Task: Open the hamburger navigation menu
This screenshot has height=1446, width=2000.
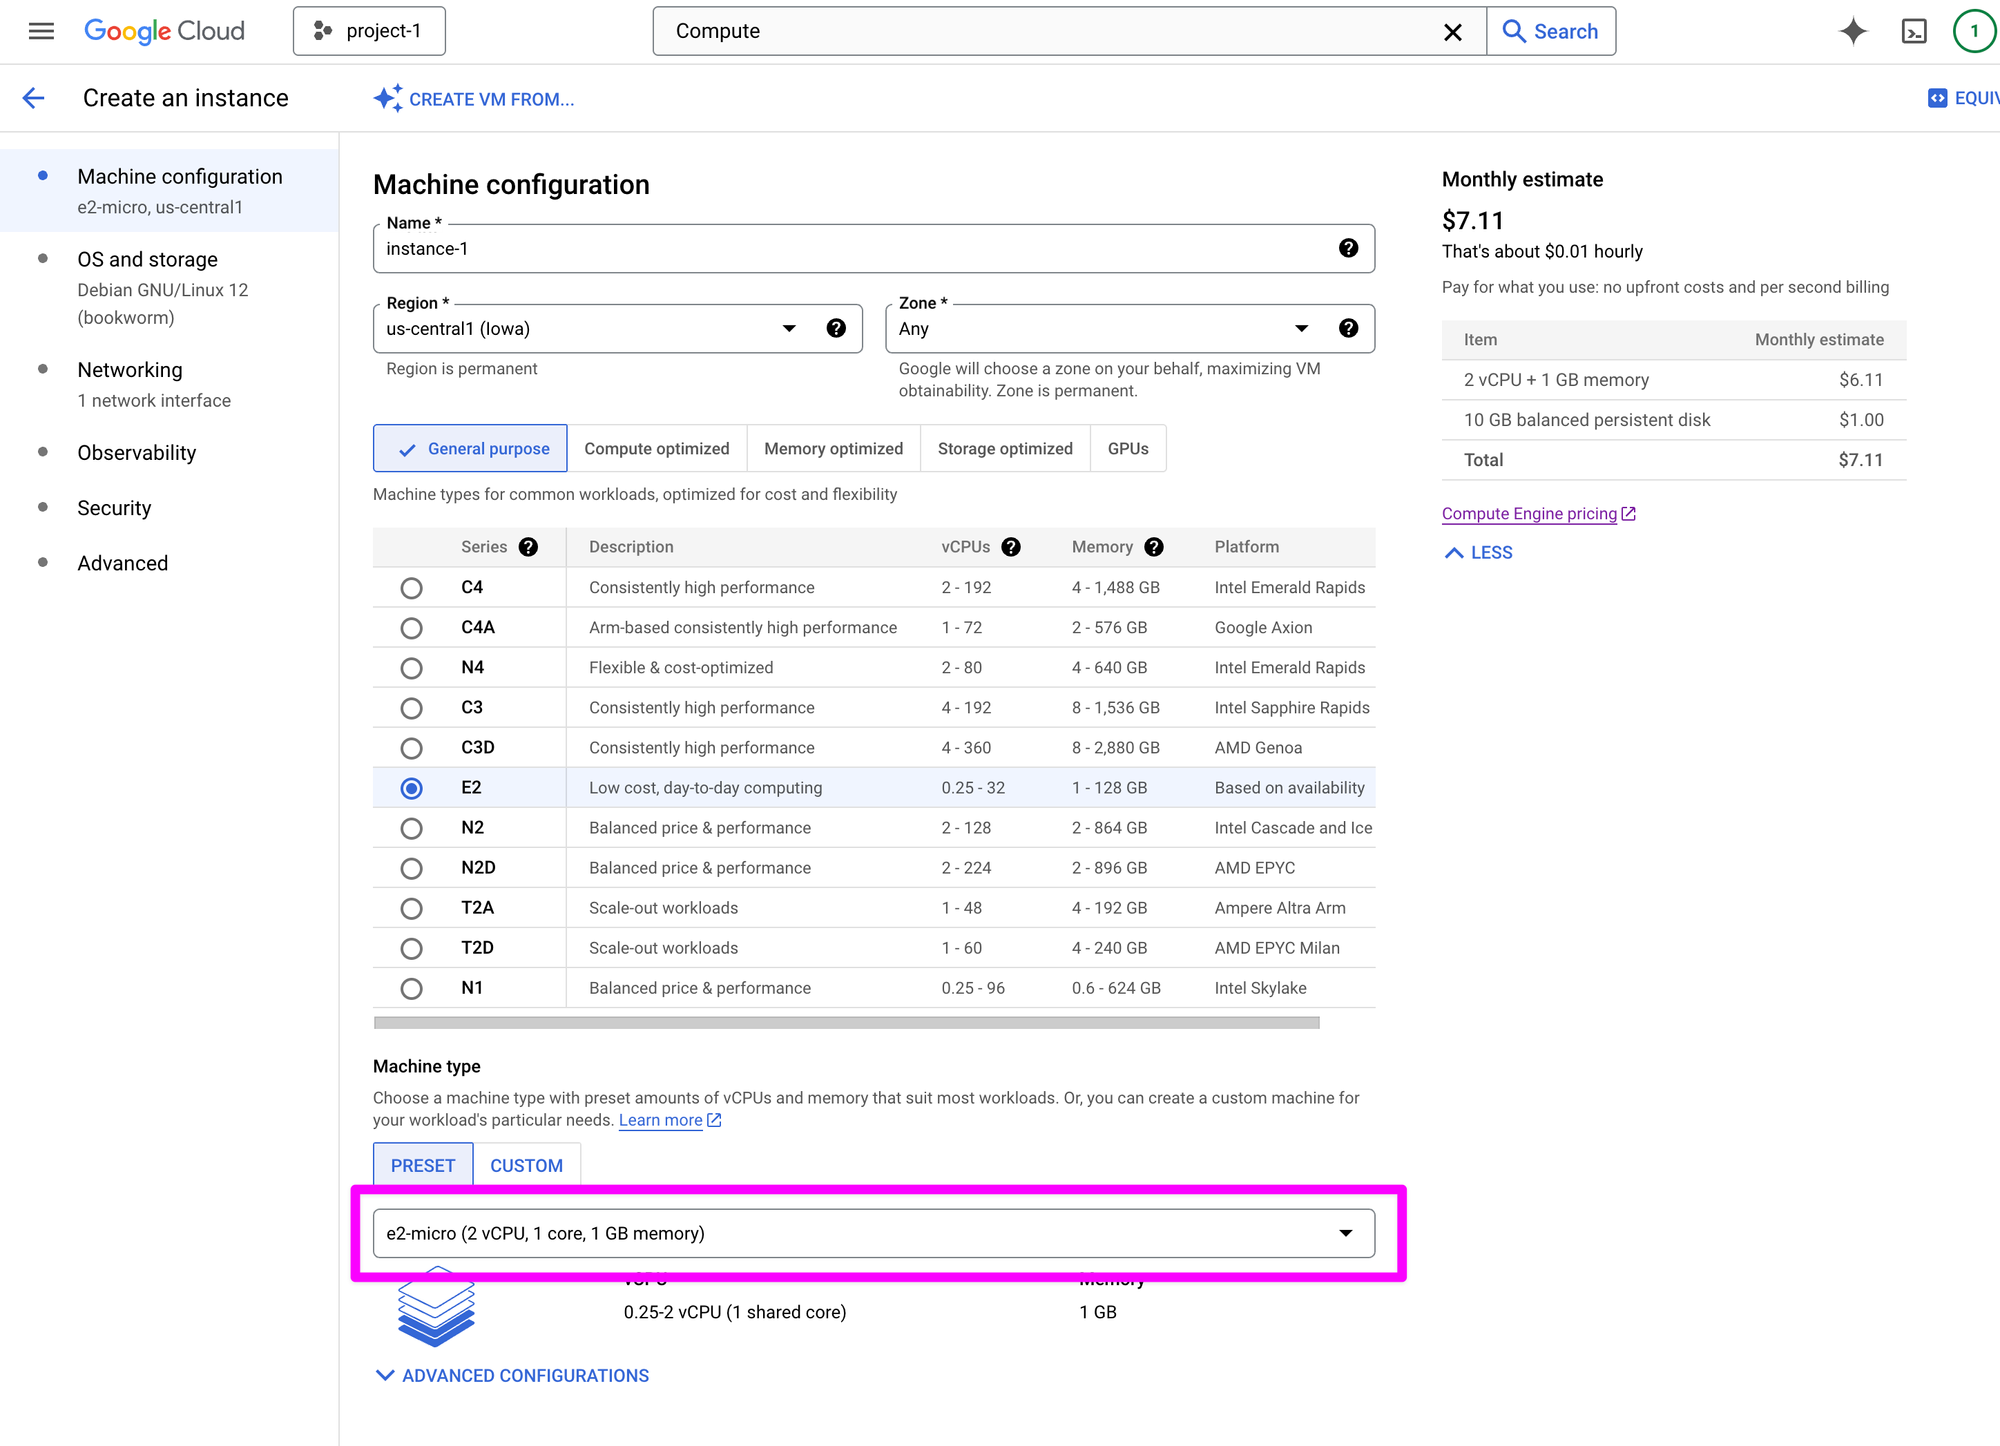Action: pos(41,31)
